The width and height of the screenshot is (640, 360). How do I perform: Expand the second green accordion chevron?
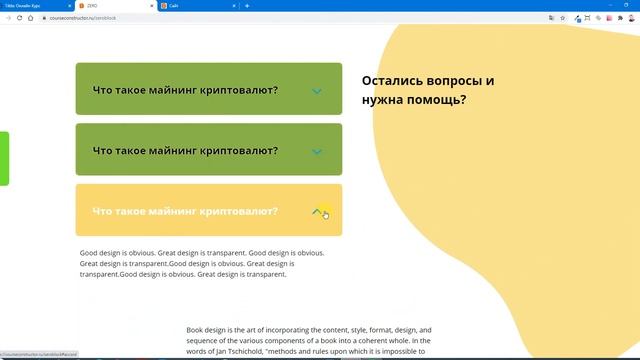317,151
